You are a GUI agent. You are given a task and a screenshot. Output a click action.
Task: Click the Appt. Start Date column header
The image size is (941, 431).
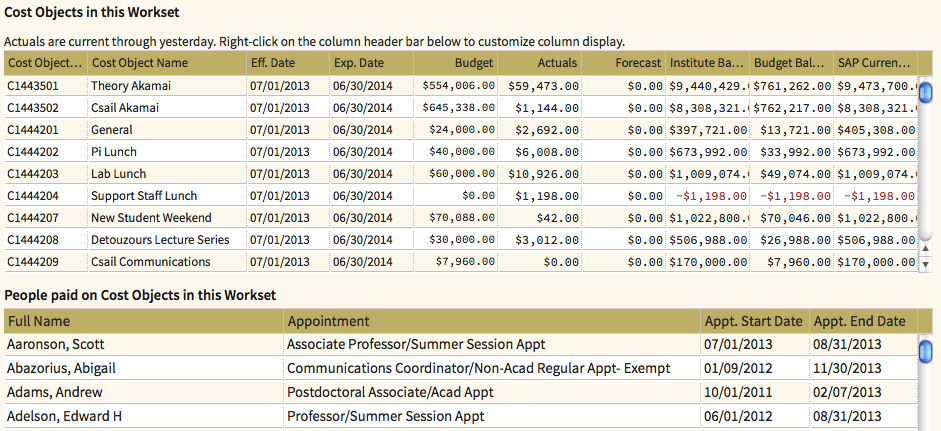click(x=755, y=321)
